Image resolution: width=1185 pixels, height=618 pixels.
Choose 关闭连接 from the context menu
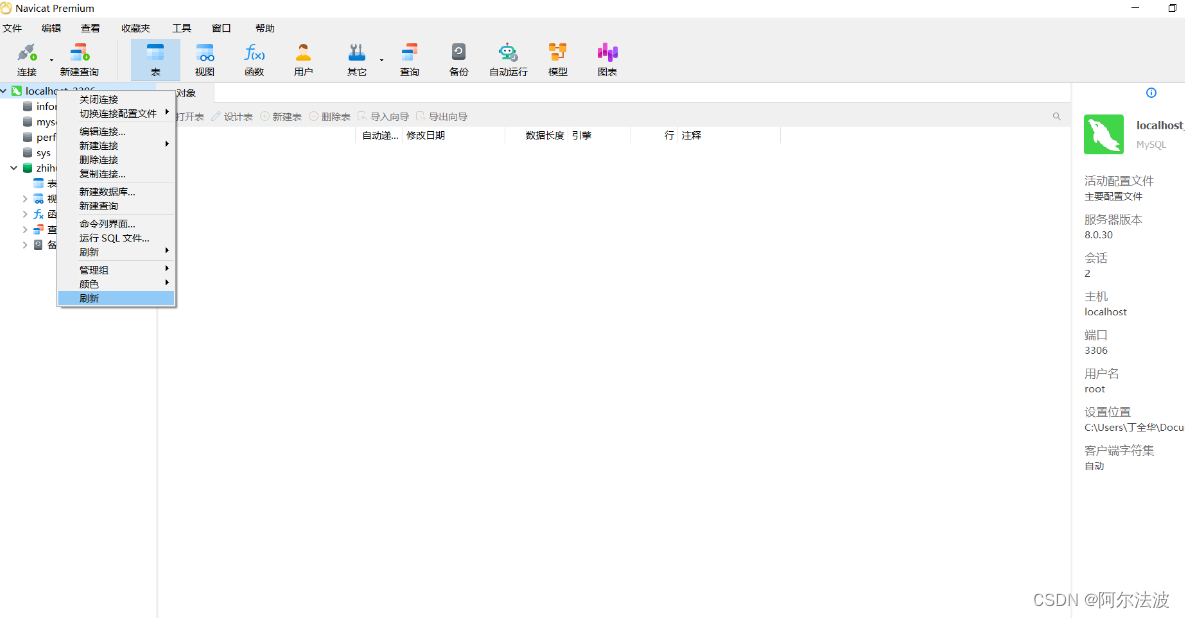pos(116,99)
